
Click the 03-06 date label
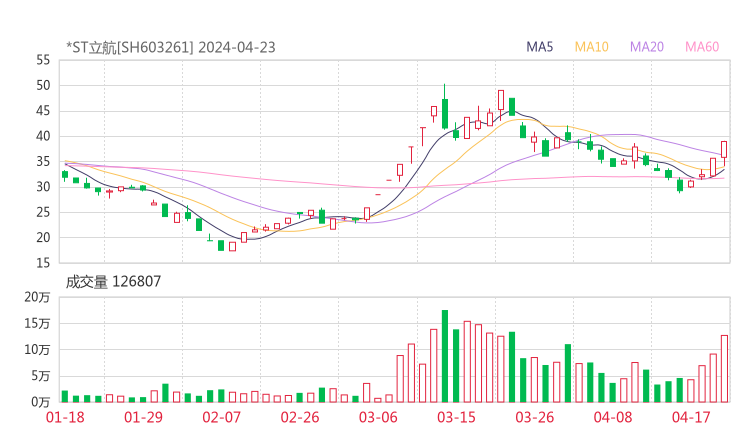378,417
